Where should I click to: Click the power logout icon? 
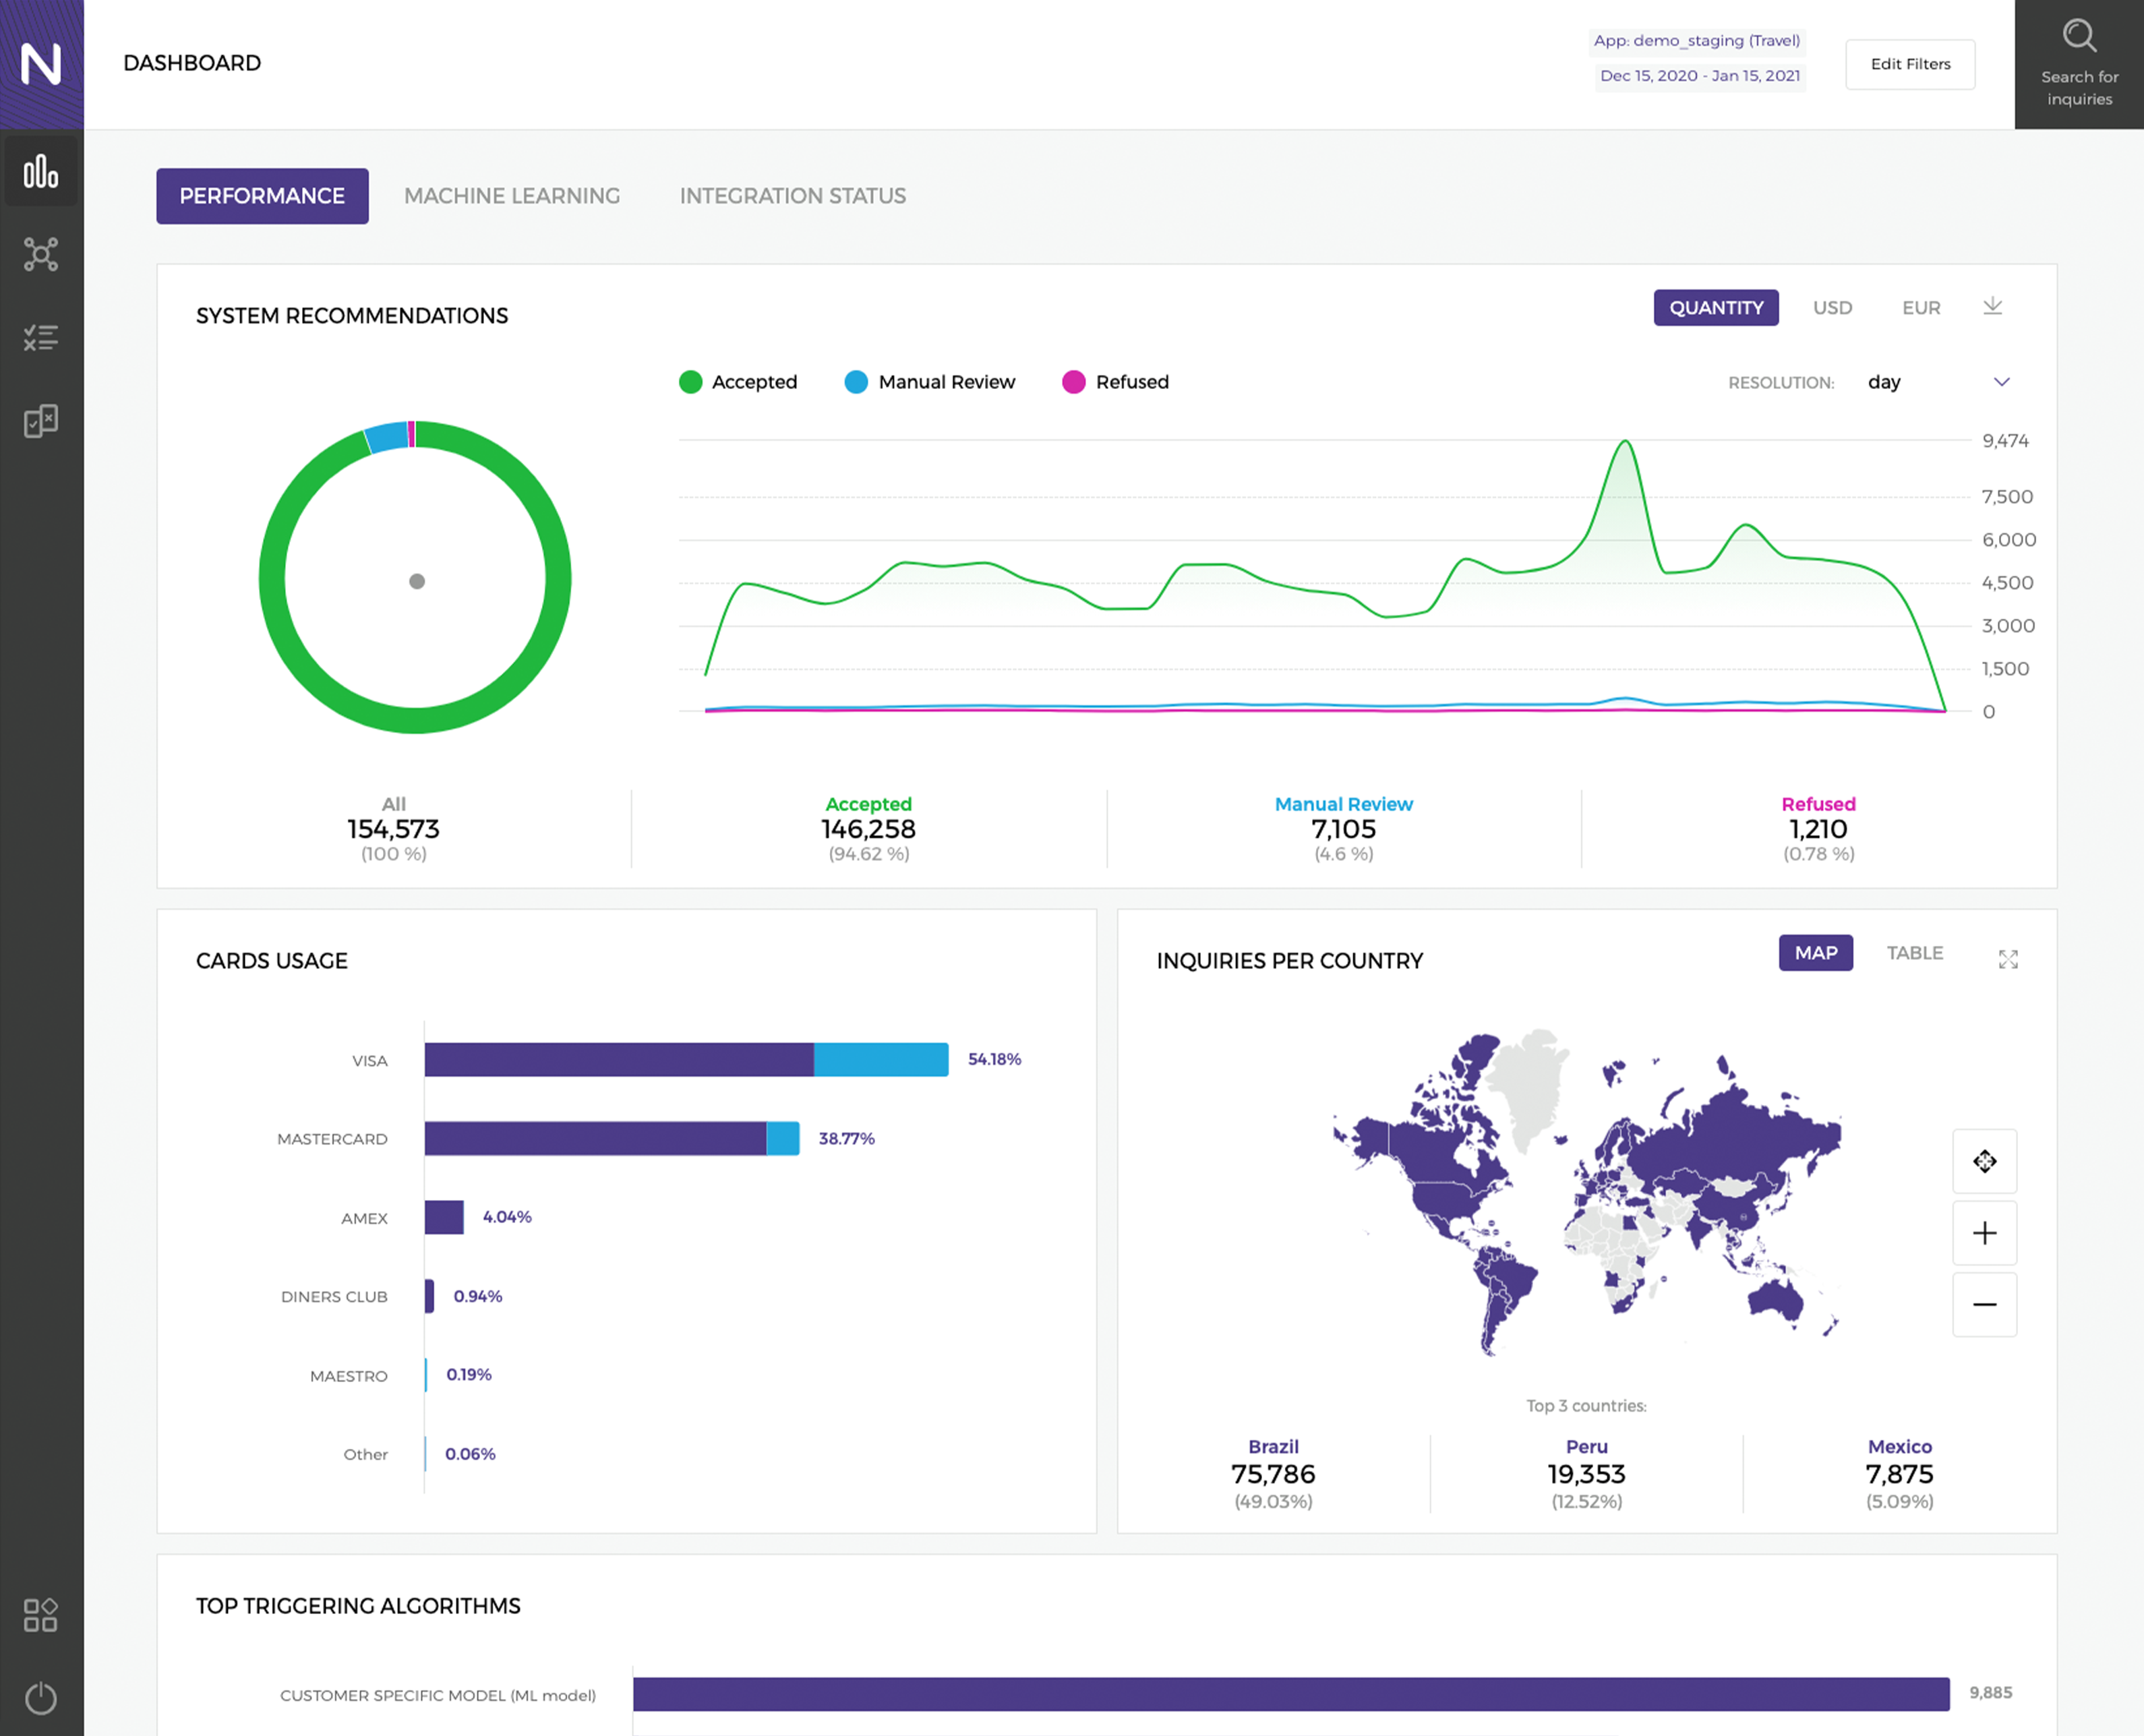click(41, 1697)
